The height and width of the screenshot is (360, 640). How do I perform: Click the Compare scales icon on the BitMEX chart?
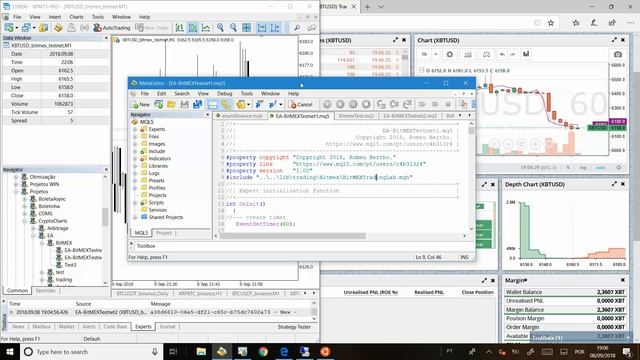pos(487,54)
